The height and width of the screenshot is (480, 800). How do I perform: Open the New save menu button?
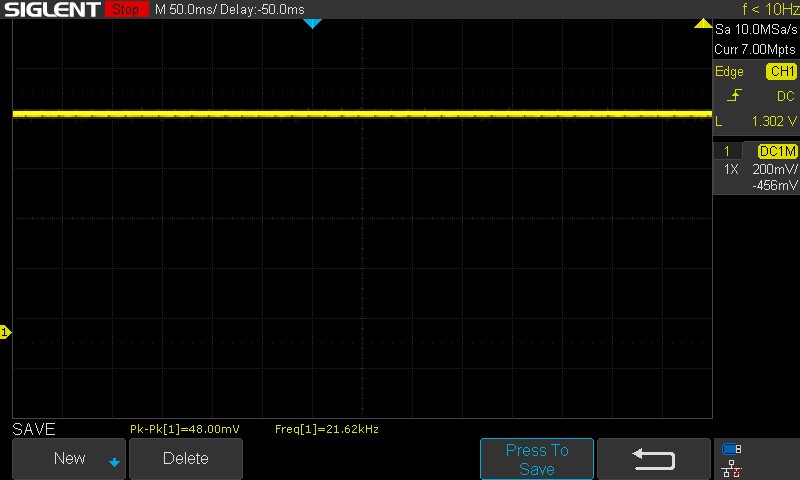tap(69, 459)
